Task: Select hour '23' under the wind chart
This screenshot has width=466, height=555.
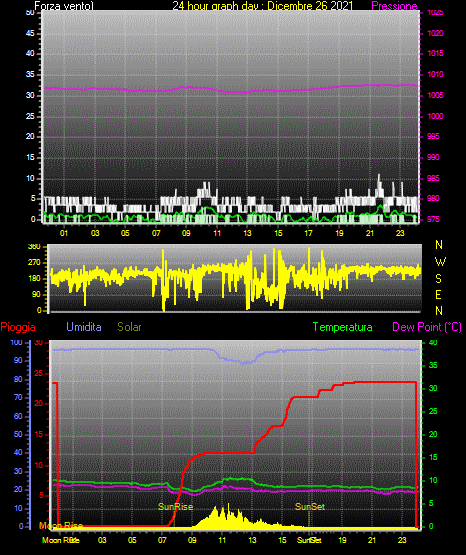Action: click(400, 233)
